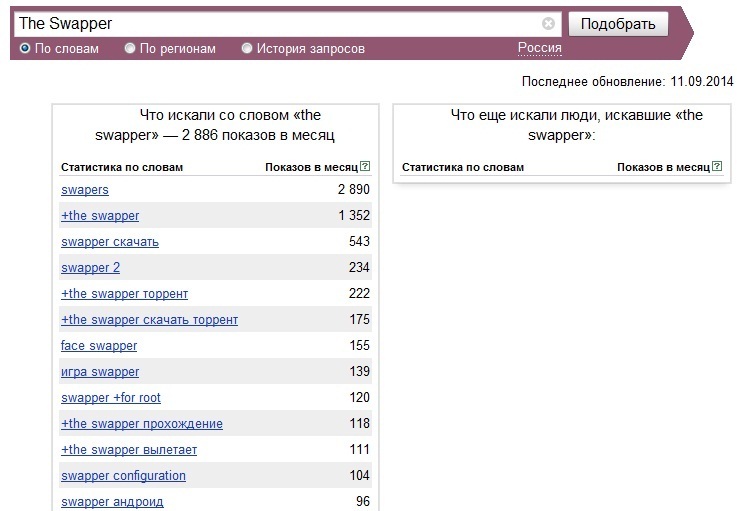737x511 pixels.
Task: Click the value 155 for face swapper
Action: point(360,345)
